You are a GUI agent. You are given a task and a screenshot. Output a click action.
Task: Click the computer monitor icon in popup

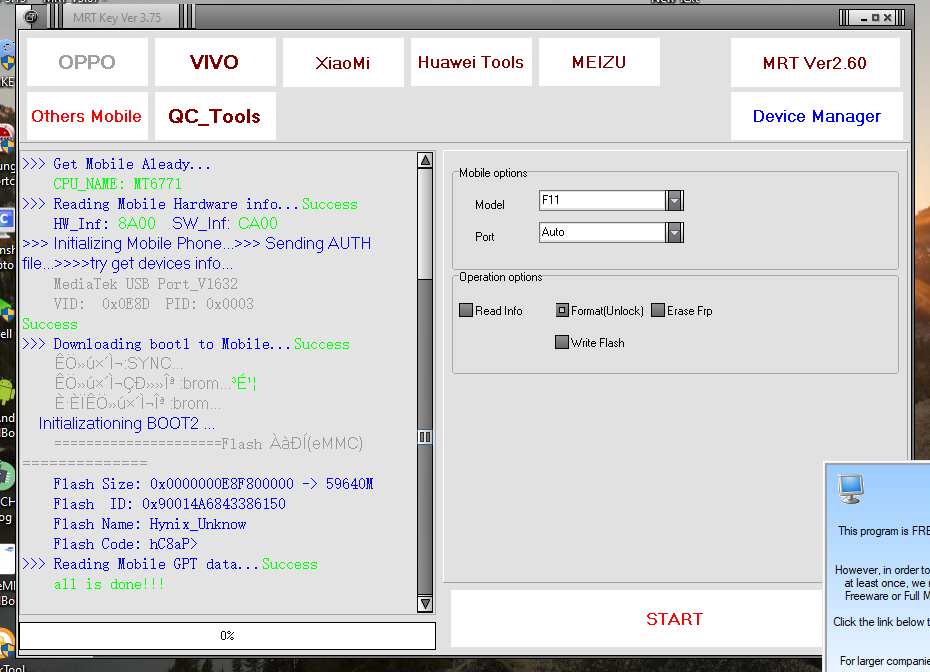tap(851, 489)
